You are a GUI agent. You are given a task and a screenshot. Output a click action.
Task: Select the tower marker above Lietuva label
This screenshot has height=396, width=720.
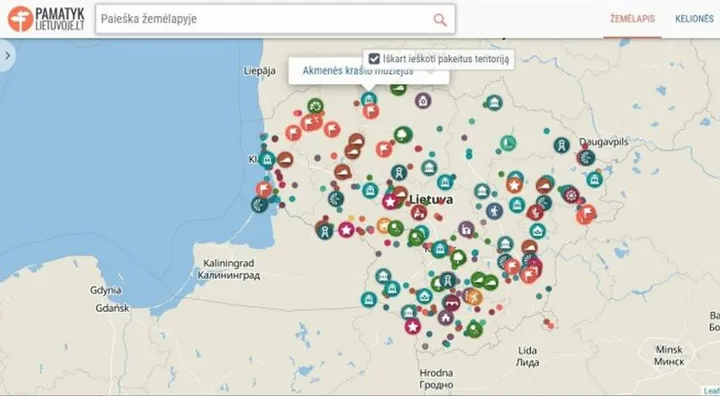[x=399, y=173]
